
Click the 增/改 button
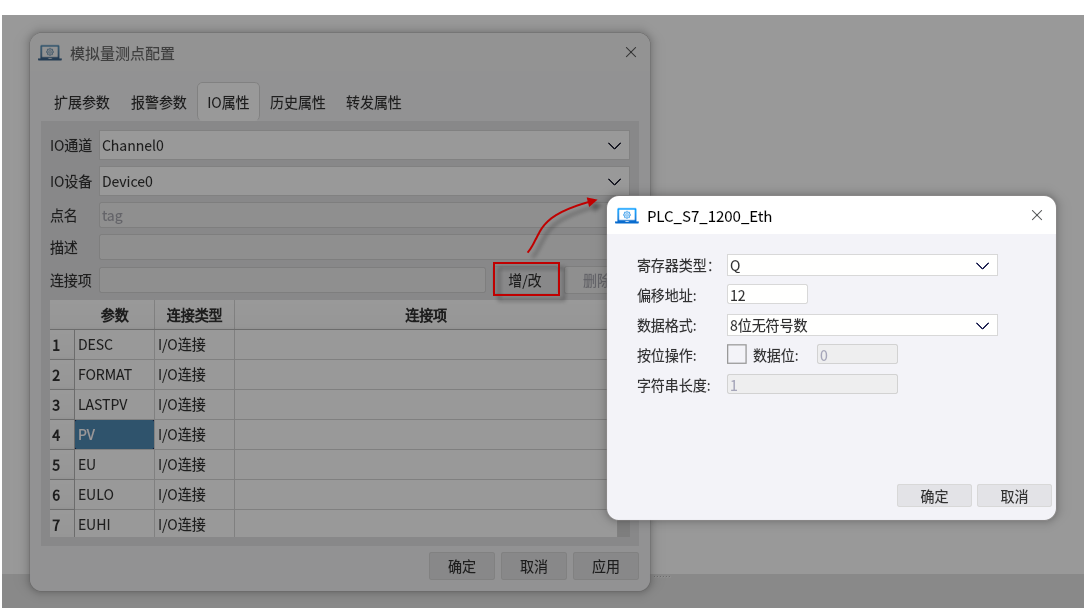click(x=525, y=280)
